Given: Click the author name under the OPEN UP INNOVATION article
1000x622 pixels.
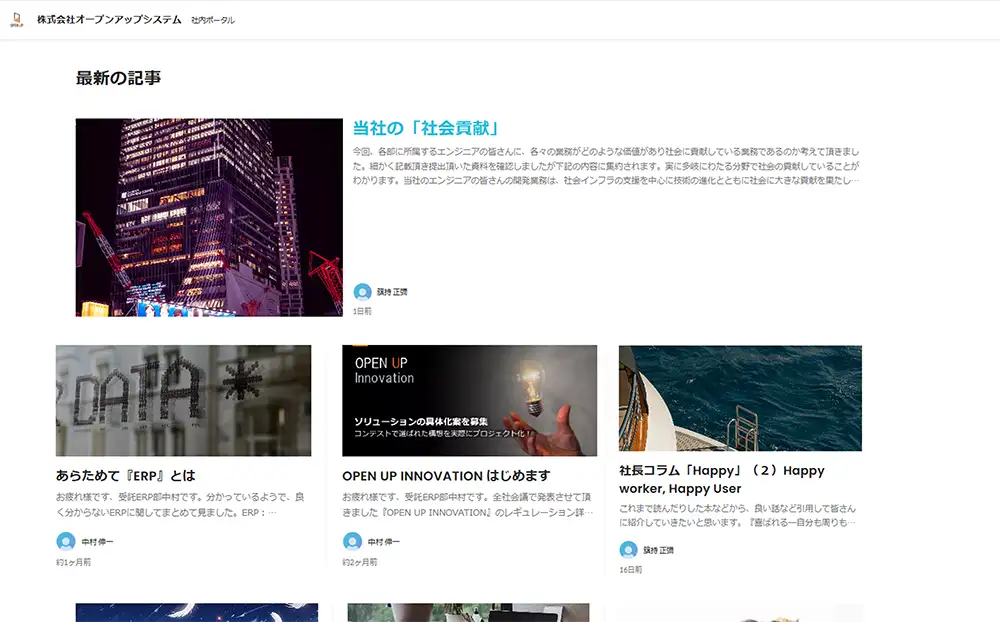Looking at the screenshot, I should [383, 542].
